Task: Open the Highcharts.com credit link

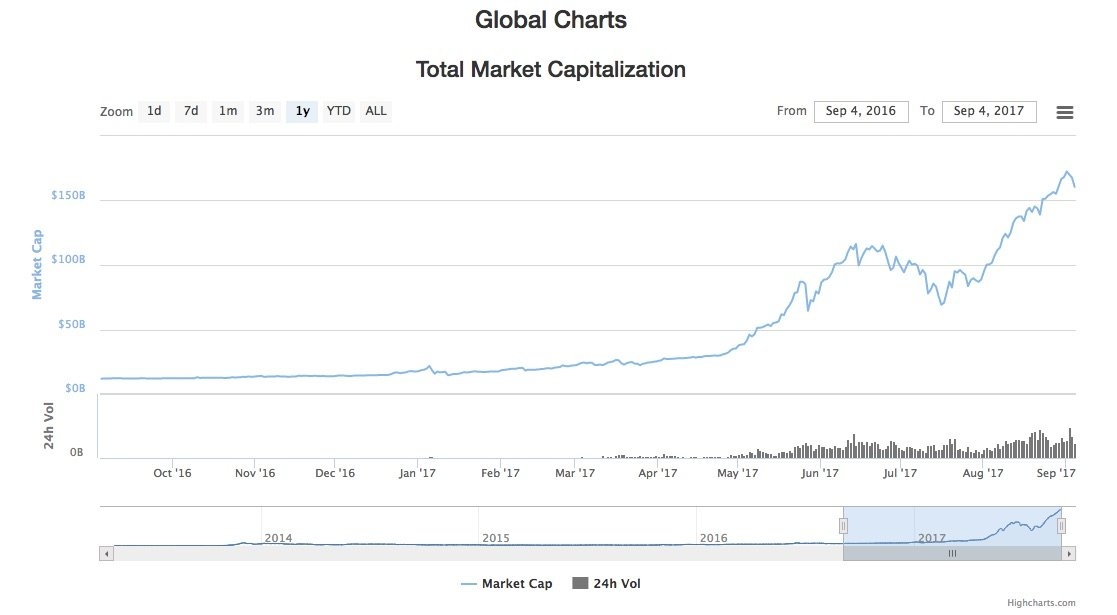Action: pyautogui.click(x=1041, y=603)
